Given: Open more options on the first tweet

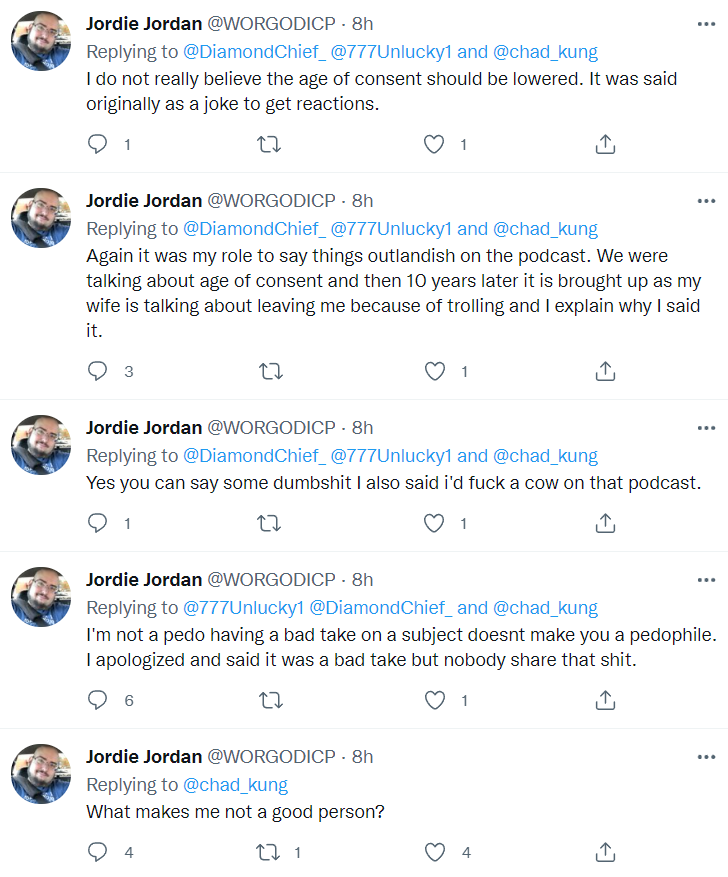Looking at the screenshot, I should click(x=706, y=24).
